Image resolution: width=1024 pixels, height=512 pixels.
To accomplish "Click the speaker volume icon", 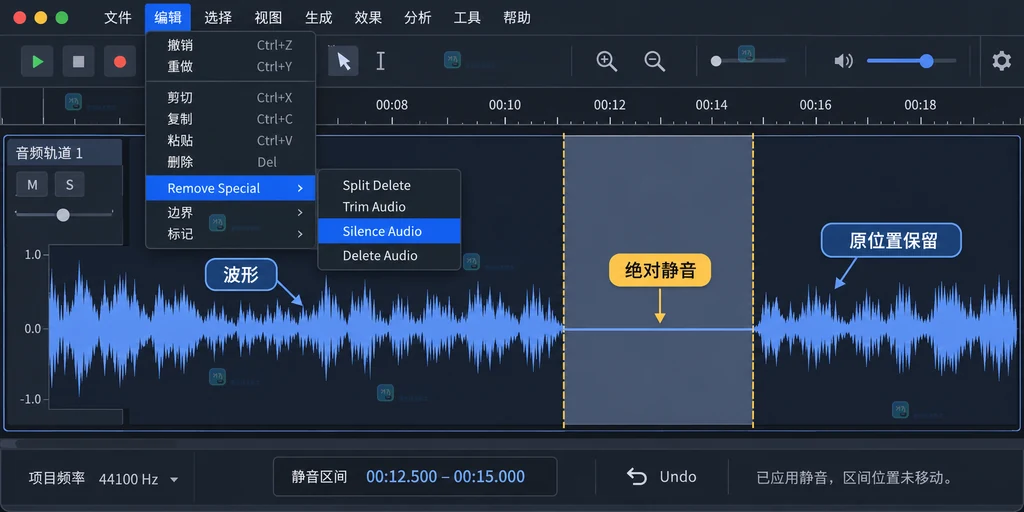I will click(843, 61).
